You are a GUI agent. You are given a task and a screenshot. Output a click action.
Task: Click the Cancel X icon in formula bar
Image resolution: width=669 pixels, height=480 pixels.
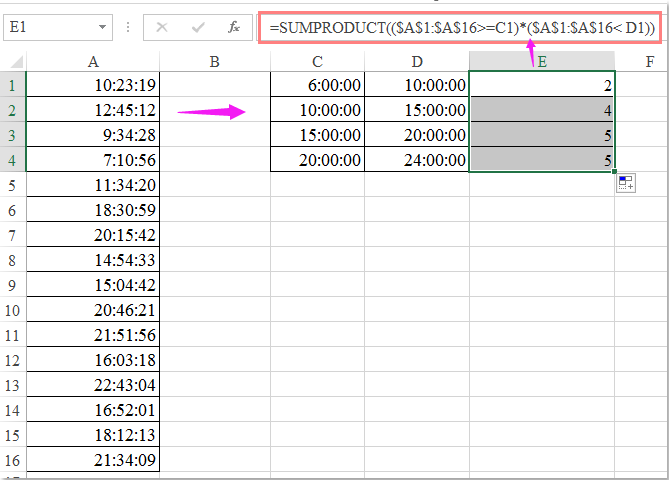[x=163, y=28]
